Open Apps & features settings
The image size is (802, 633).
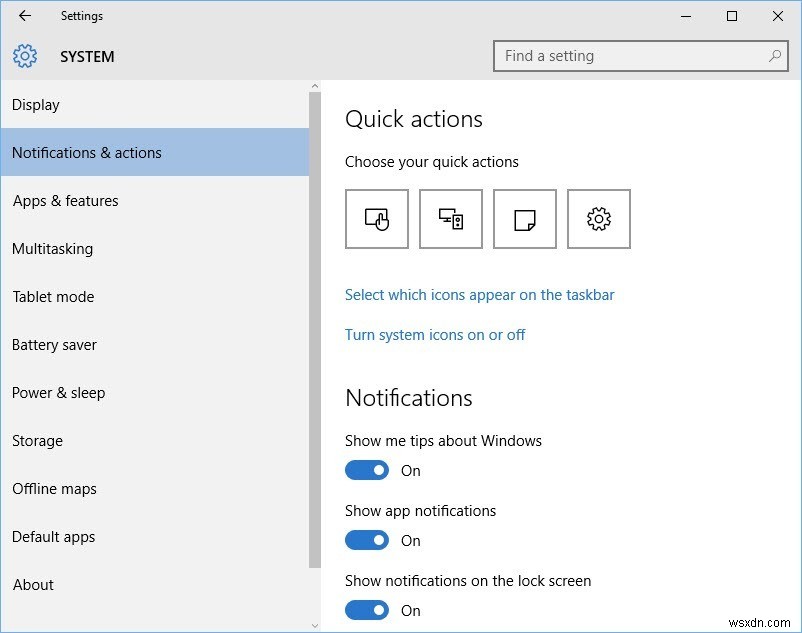click(65, 200)
